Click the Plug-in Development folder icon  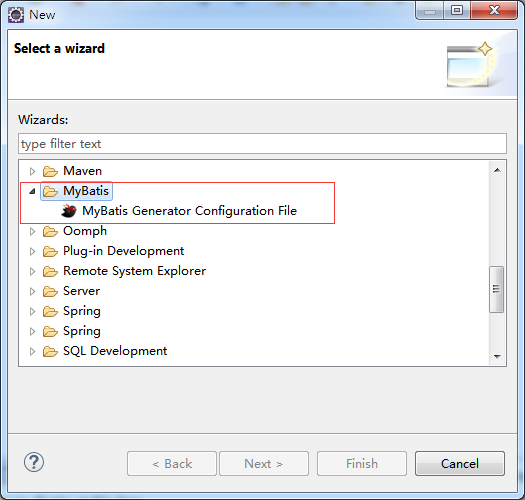click(50, 251)
